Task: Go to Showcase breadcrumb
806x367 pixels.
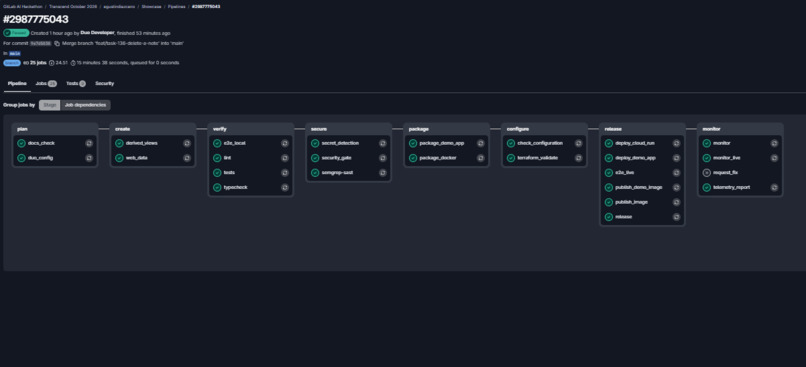Action: [152, 7]
